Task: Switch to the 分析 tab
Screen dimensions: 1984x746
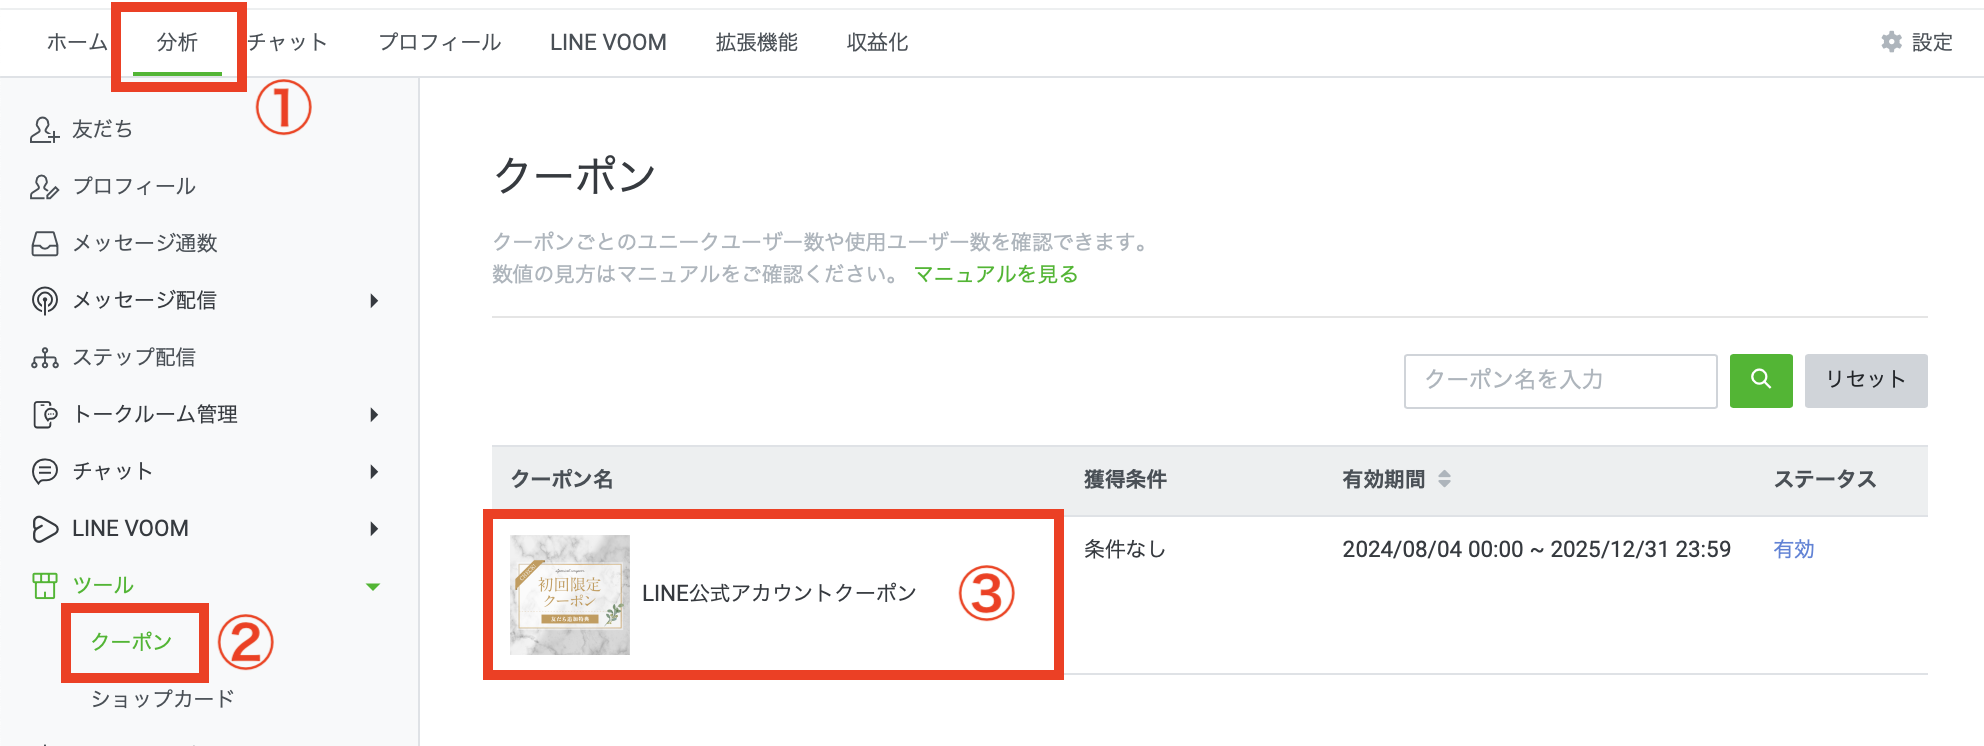Action: [x=177, y=42]
